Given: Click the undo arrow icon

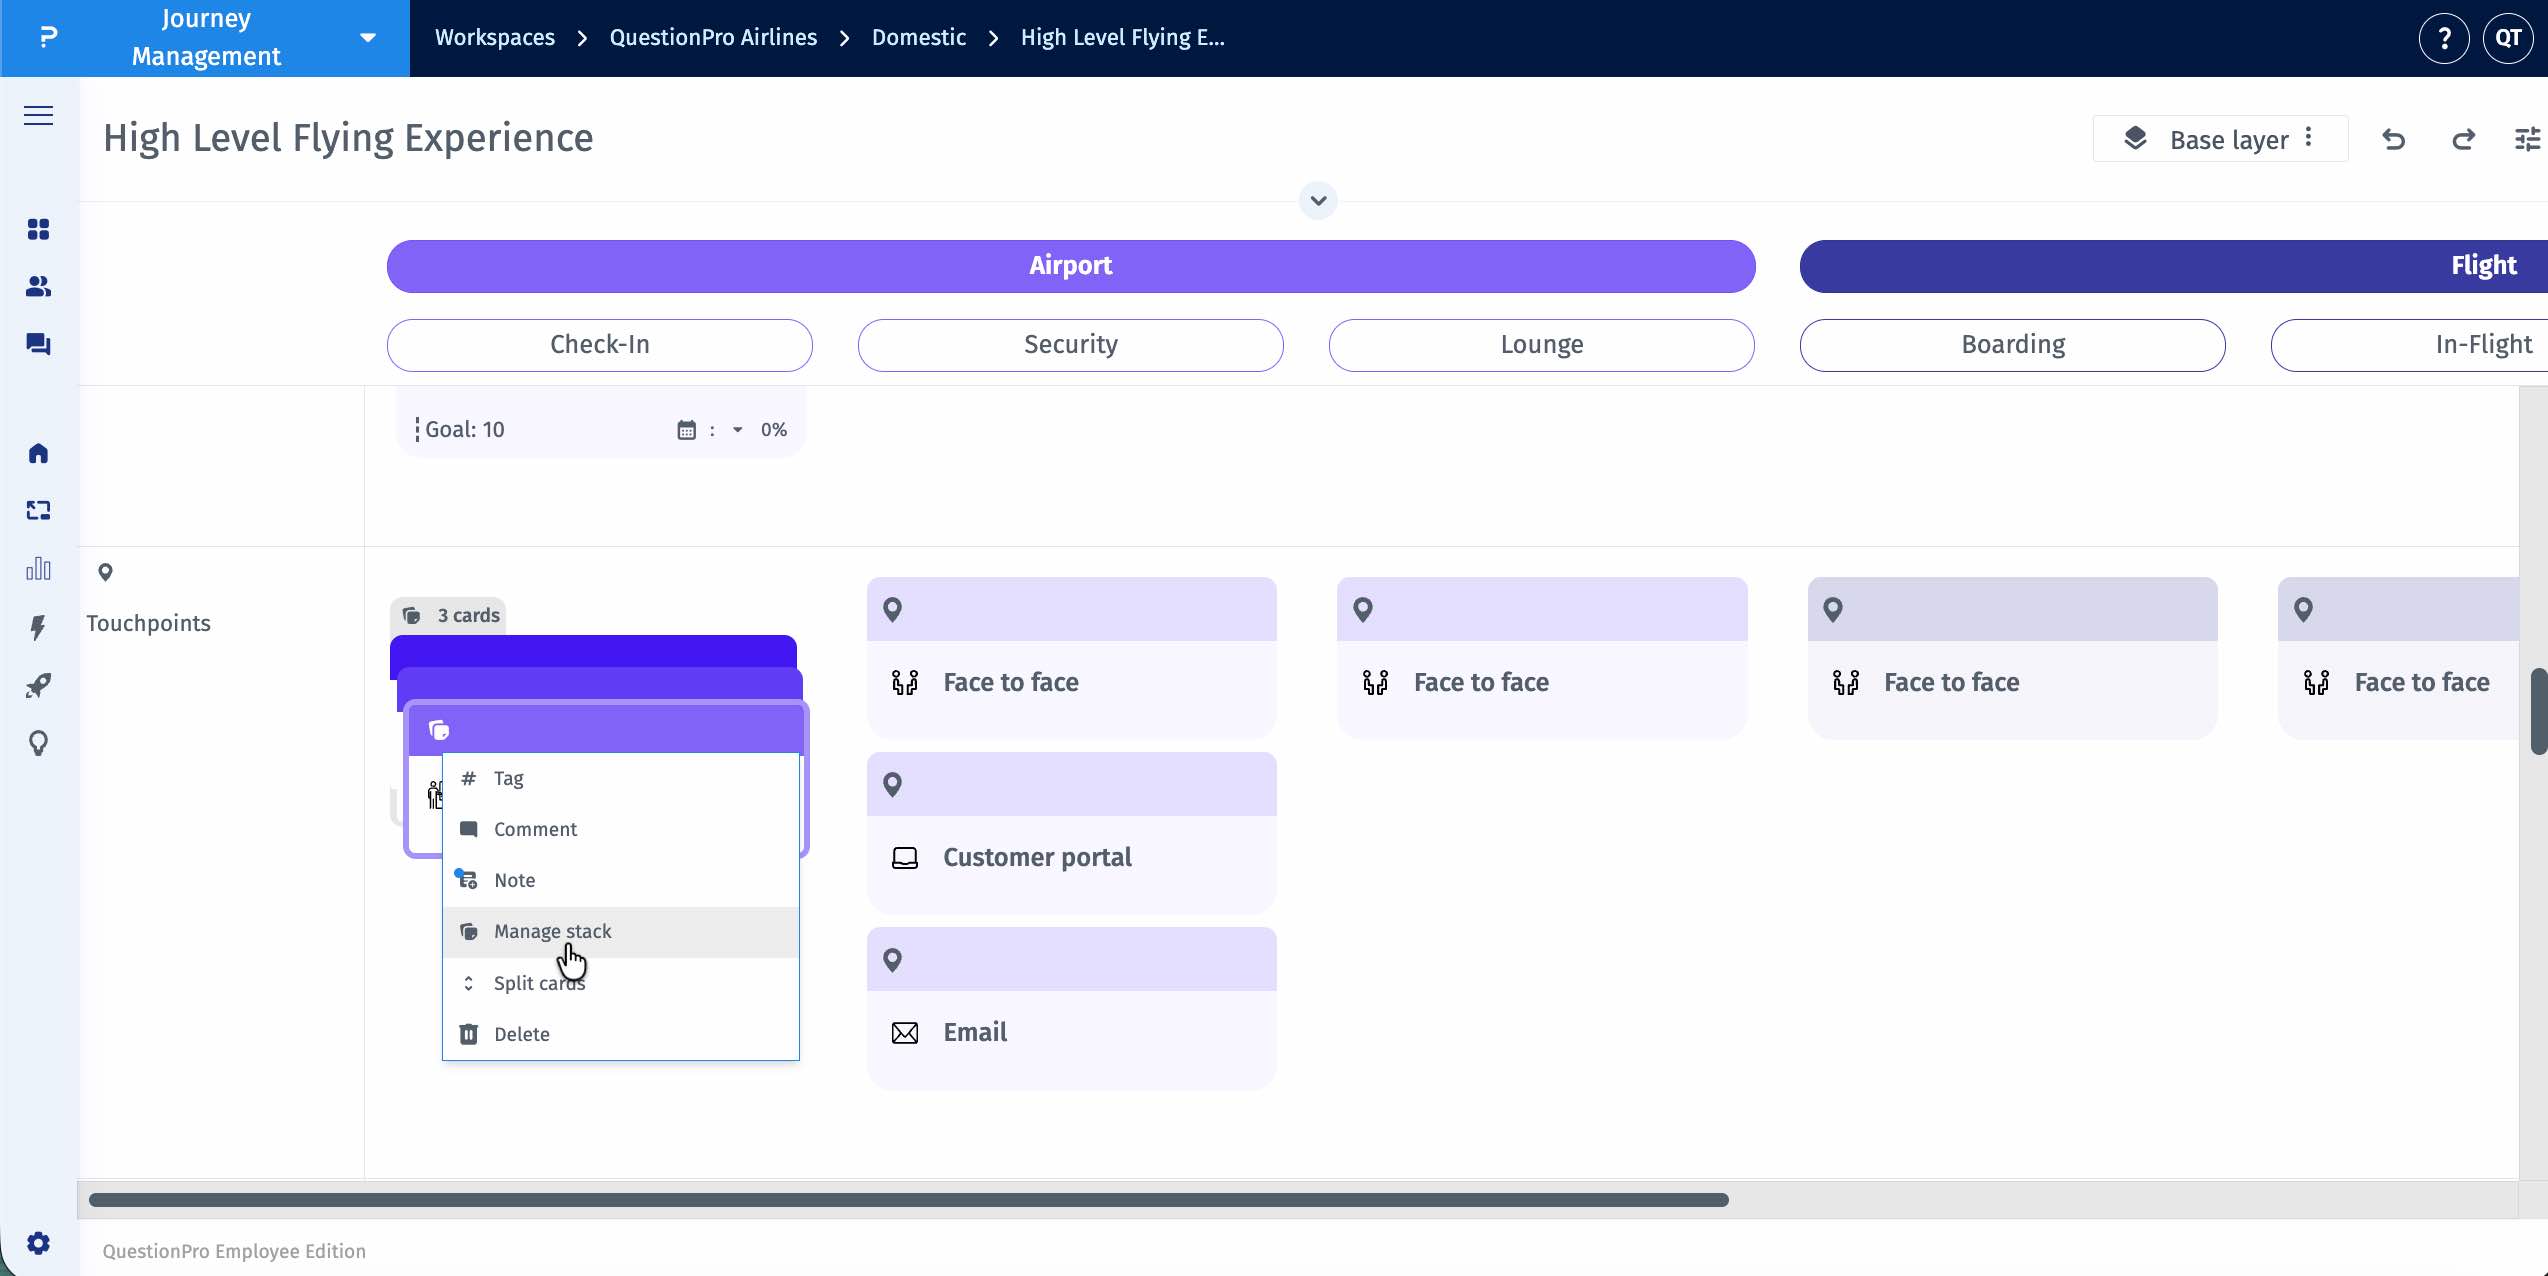Looking at the screenshot, I should click(x=2393, y=139).
